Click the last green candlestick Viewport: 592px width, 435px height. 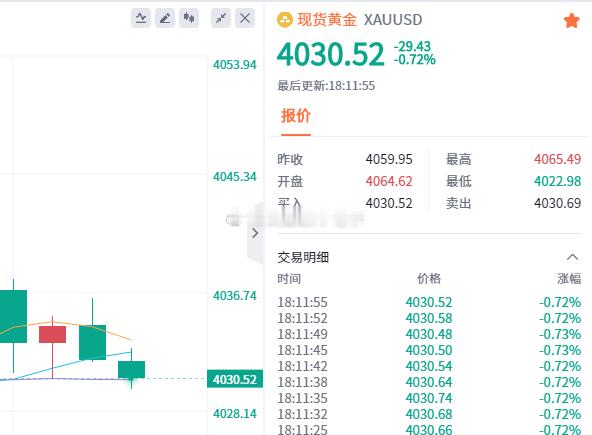[x=131, y=369]
